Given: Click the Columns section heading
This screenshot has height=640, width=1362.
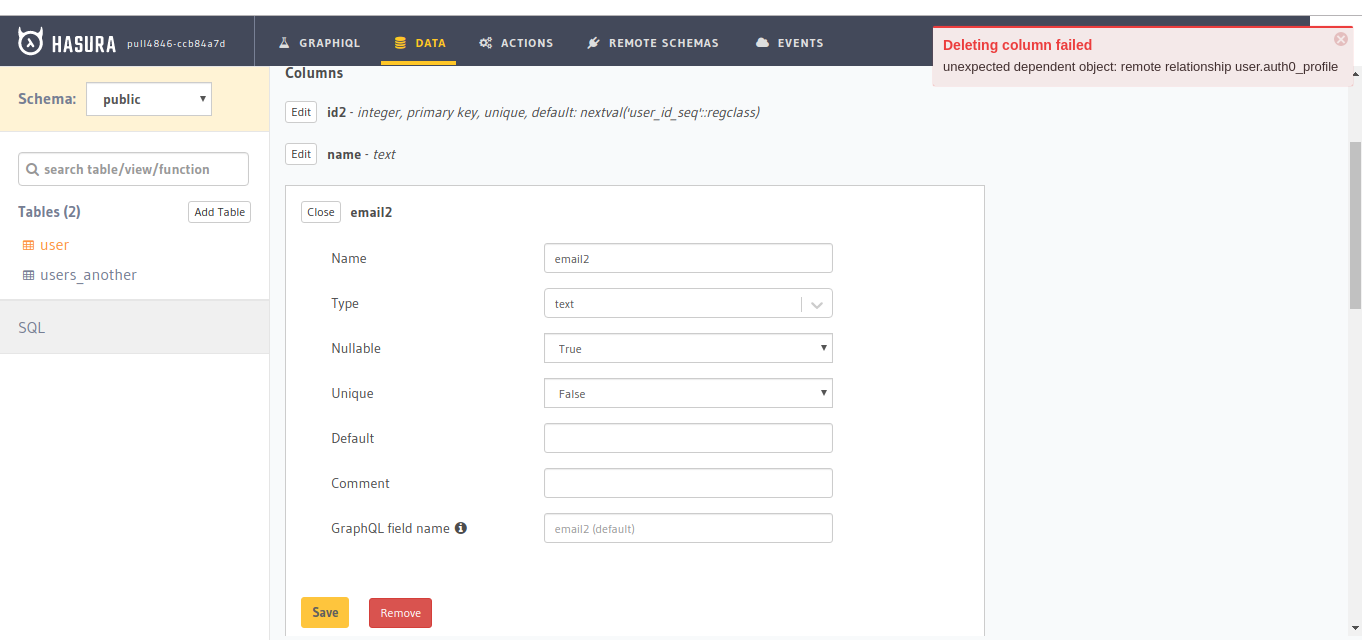Looking at the screenshot, I should click(x=314, y=73).
